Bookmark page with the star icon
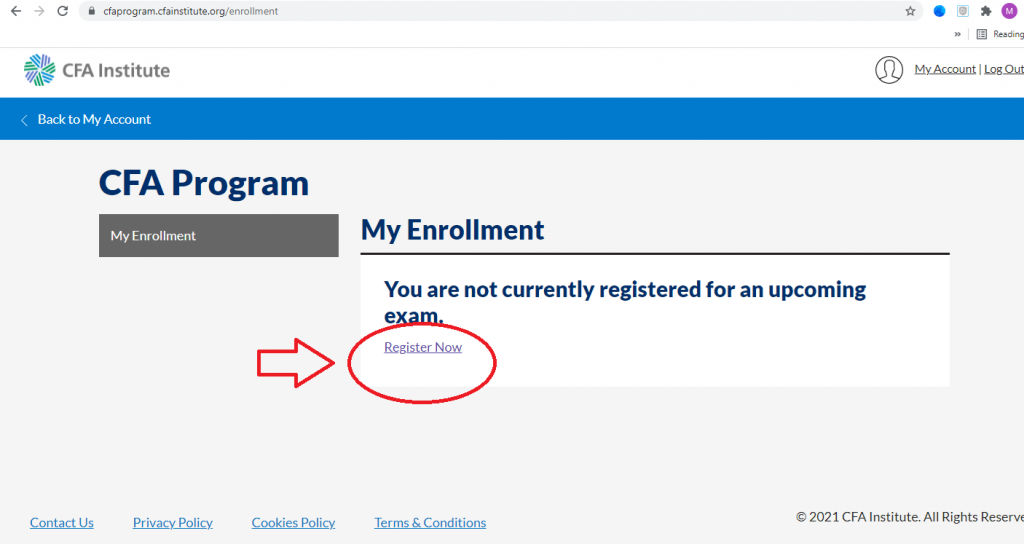 coord(910,11)
